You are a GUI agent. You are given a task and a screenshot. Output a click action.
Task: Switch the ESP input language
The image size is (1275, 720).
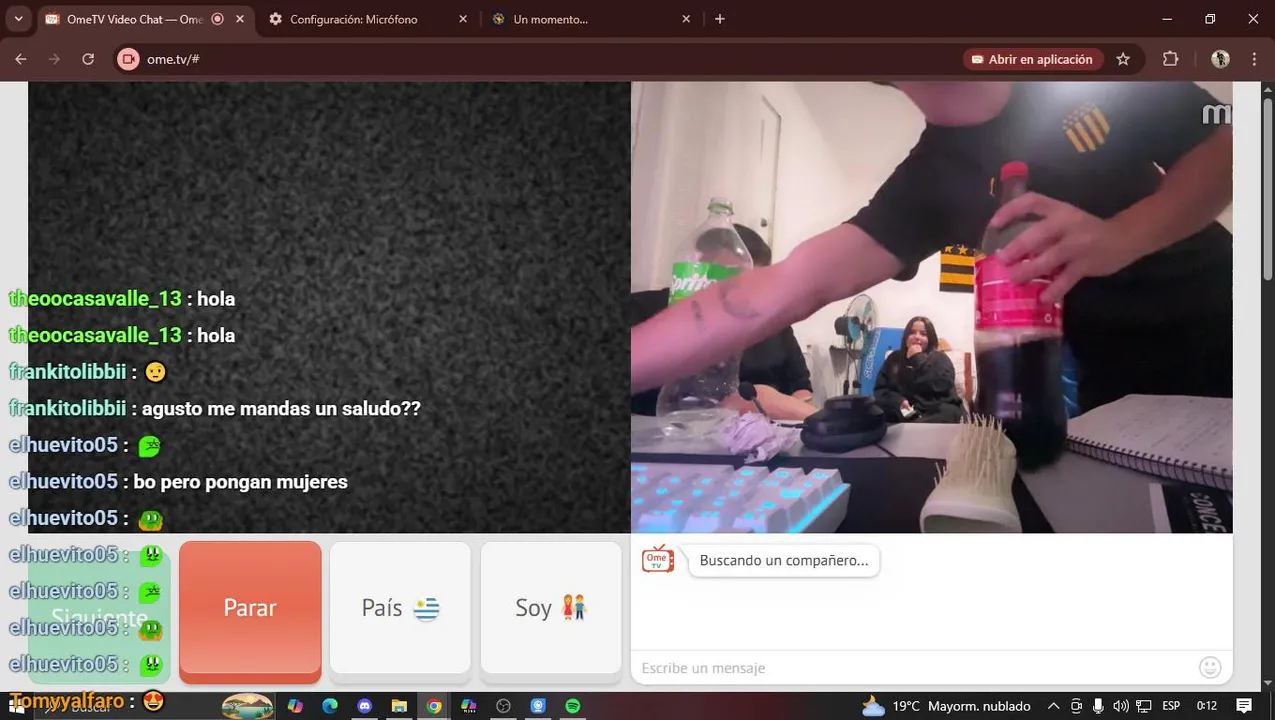tap(1171, 706)
